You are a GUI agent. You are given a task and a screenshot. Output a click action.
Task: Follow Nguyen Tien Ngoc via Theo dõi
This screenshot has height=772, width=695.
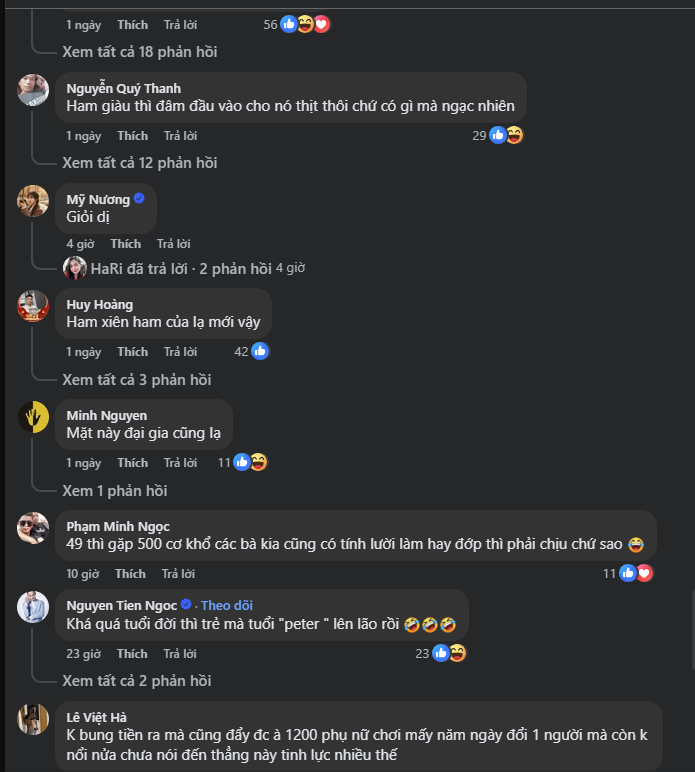tap(229, 605)
